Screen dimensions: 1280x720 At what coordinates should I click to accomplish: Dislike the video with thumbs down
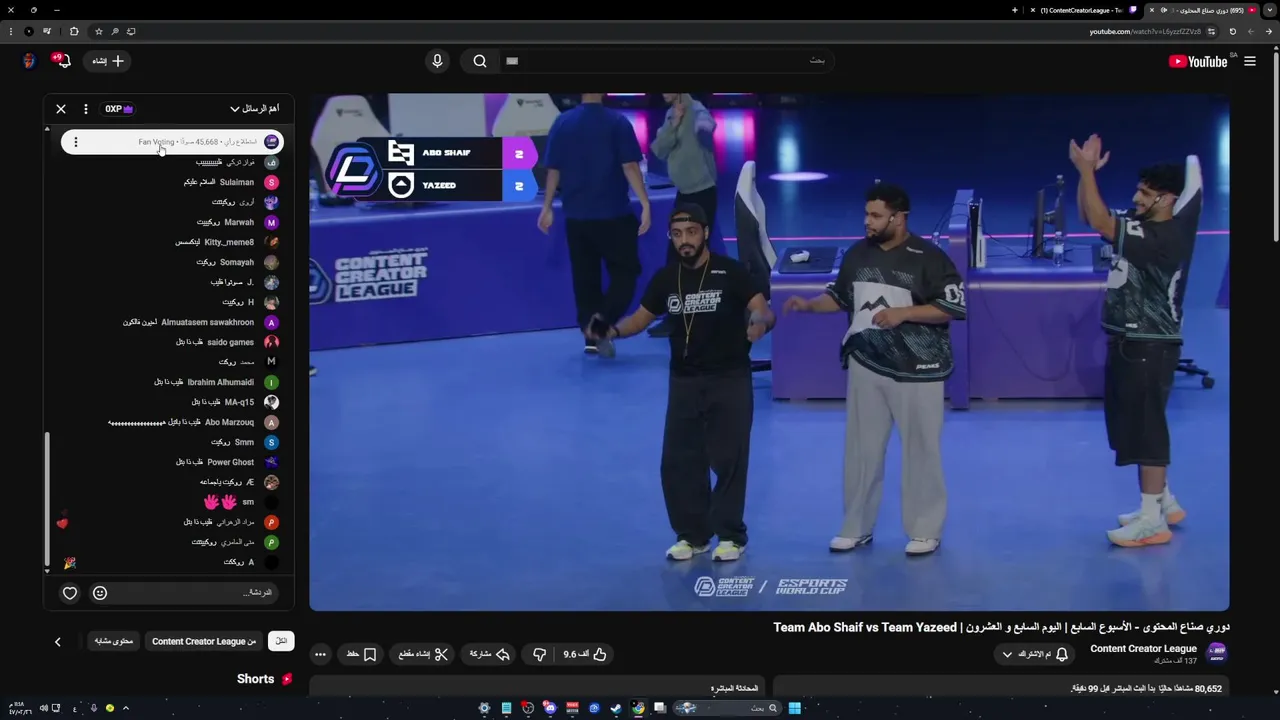[539, 654]
